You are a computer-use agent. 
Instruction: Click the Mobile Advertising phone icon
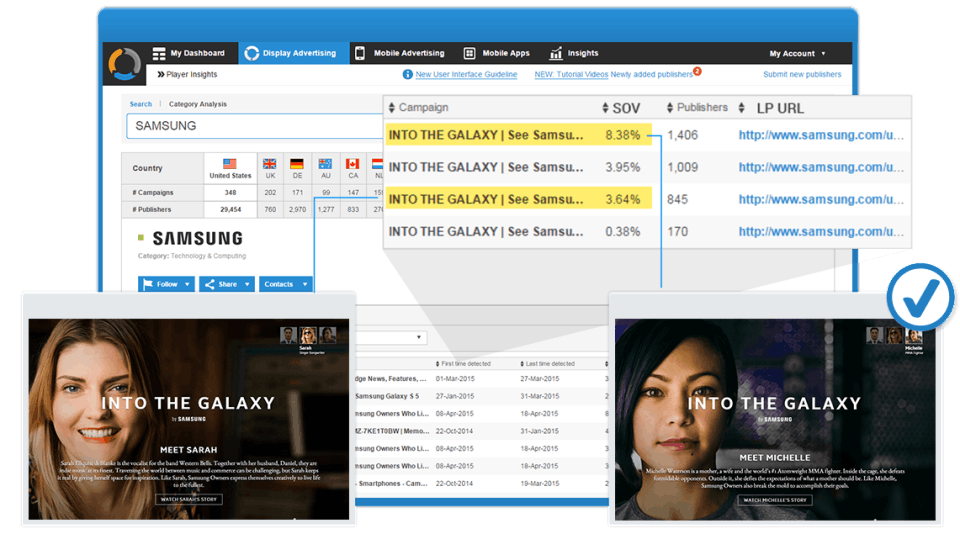click(x=360, y=53)
